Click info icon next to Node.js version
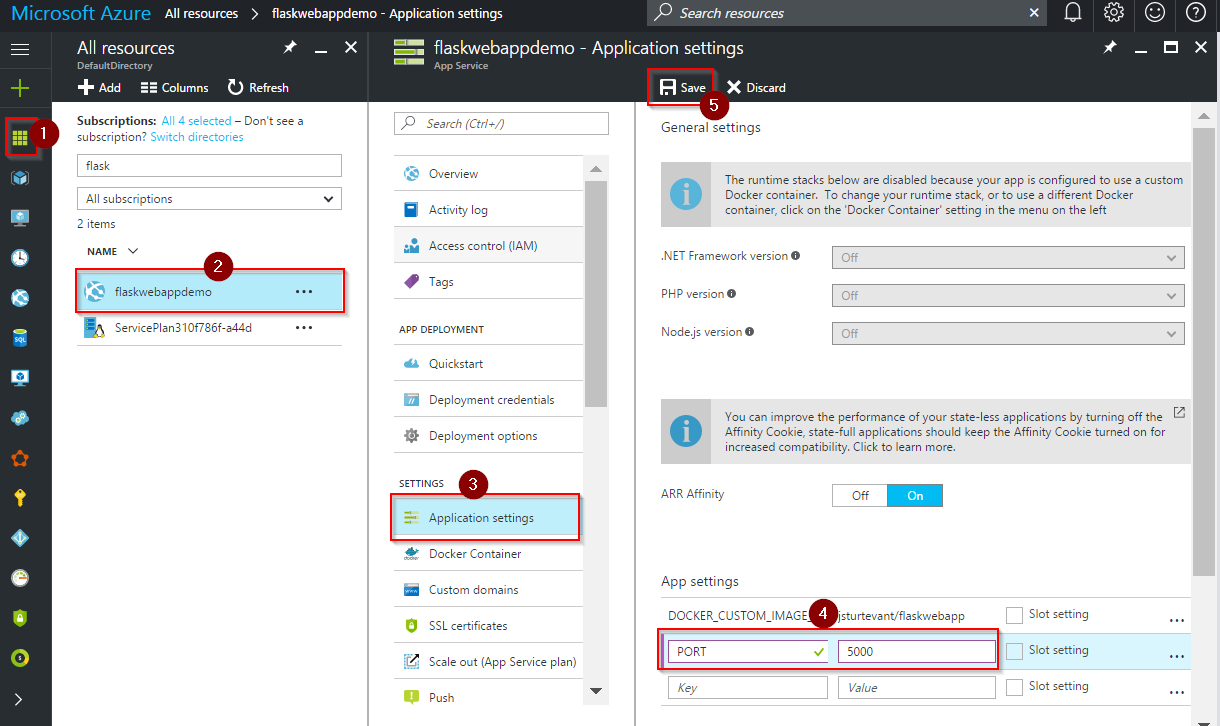Screen dimensions: 1220x726 [x=750, y=332]
